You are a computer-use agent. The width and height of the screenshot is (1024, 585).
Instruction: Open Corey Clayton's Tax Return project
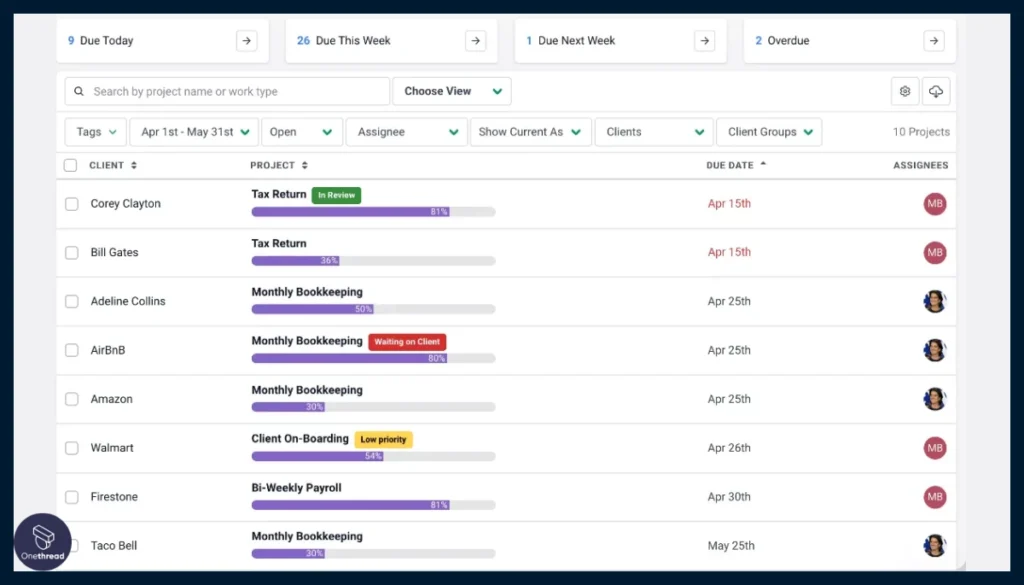[279, 194]
